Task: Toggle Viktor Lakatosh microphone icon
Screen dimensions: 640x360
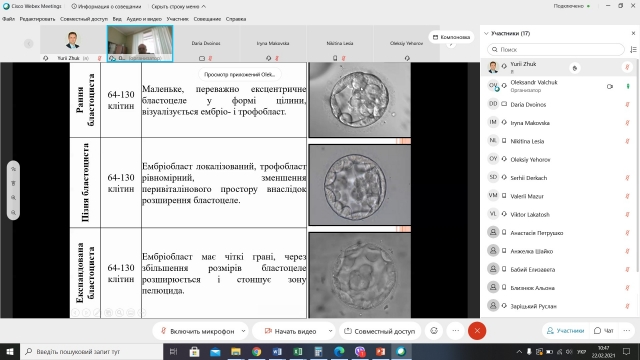Action: pyautogui.click(x=627, y=215)
